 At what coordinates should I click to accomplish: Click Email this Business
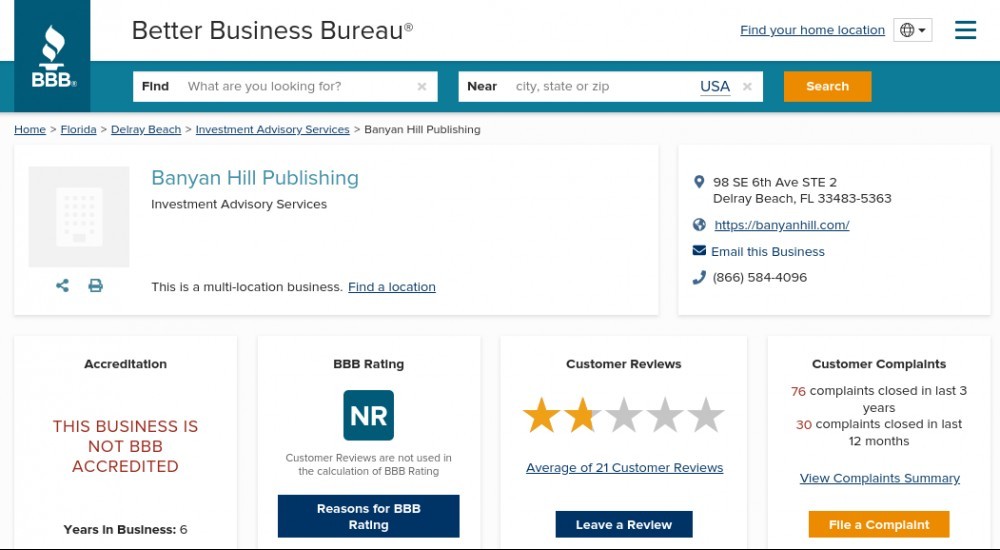click(768, 251)
